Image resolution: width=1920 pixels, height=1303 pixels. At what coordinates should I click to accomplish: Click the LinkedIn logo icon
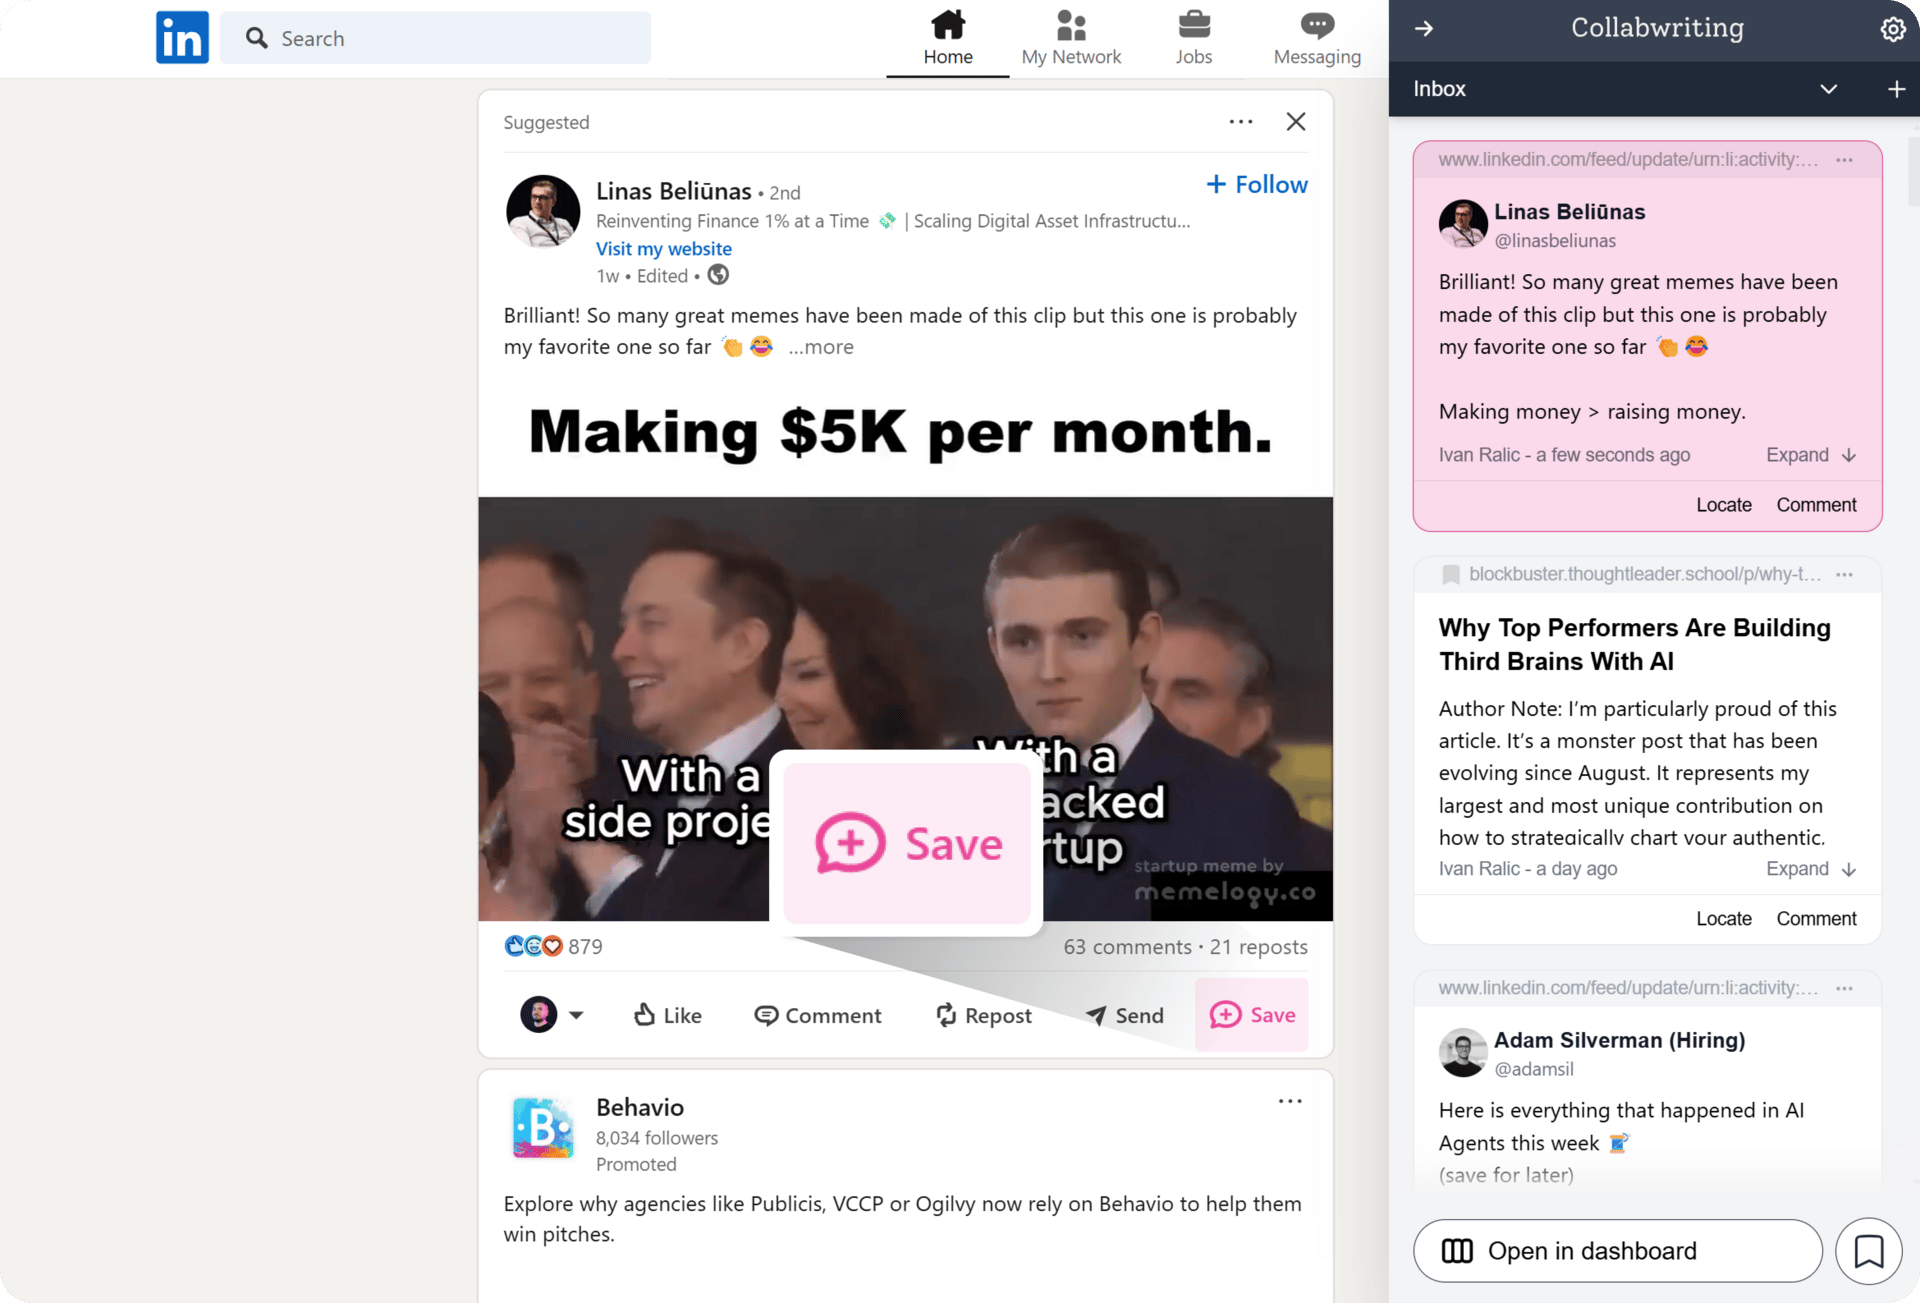(x=182, y=38)
